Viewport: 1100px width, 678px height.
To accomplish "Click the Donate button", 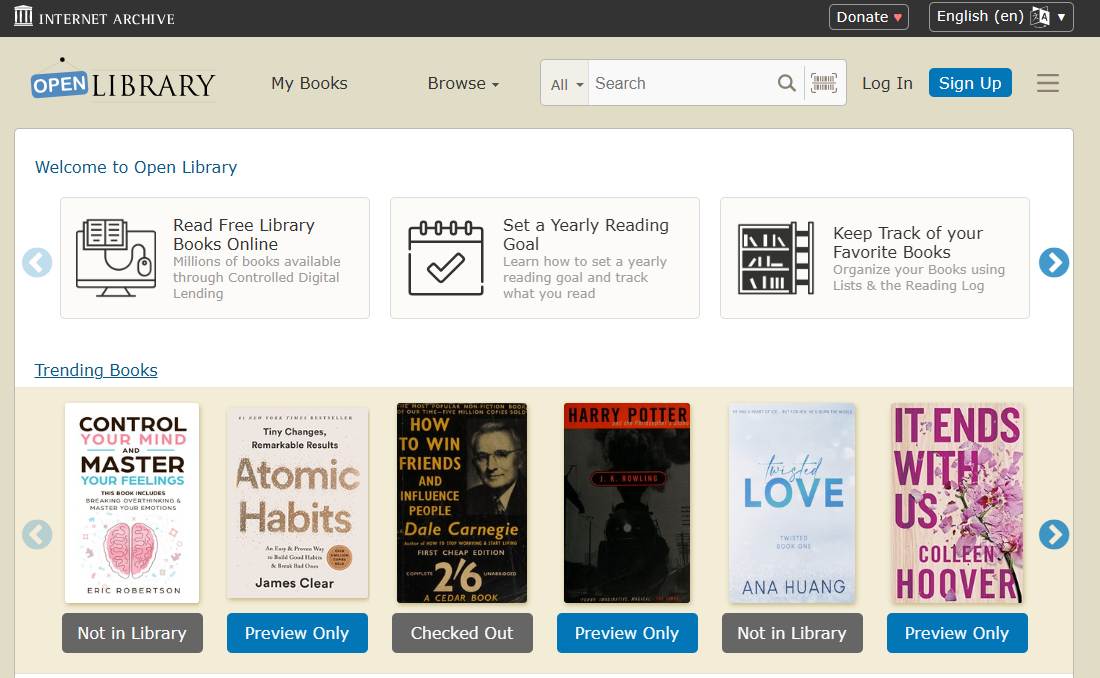I will pos(868,16).
